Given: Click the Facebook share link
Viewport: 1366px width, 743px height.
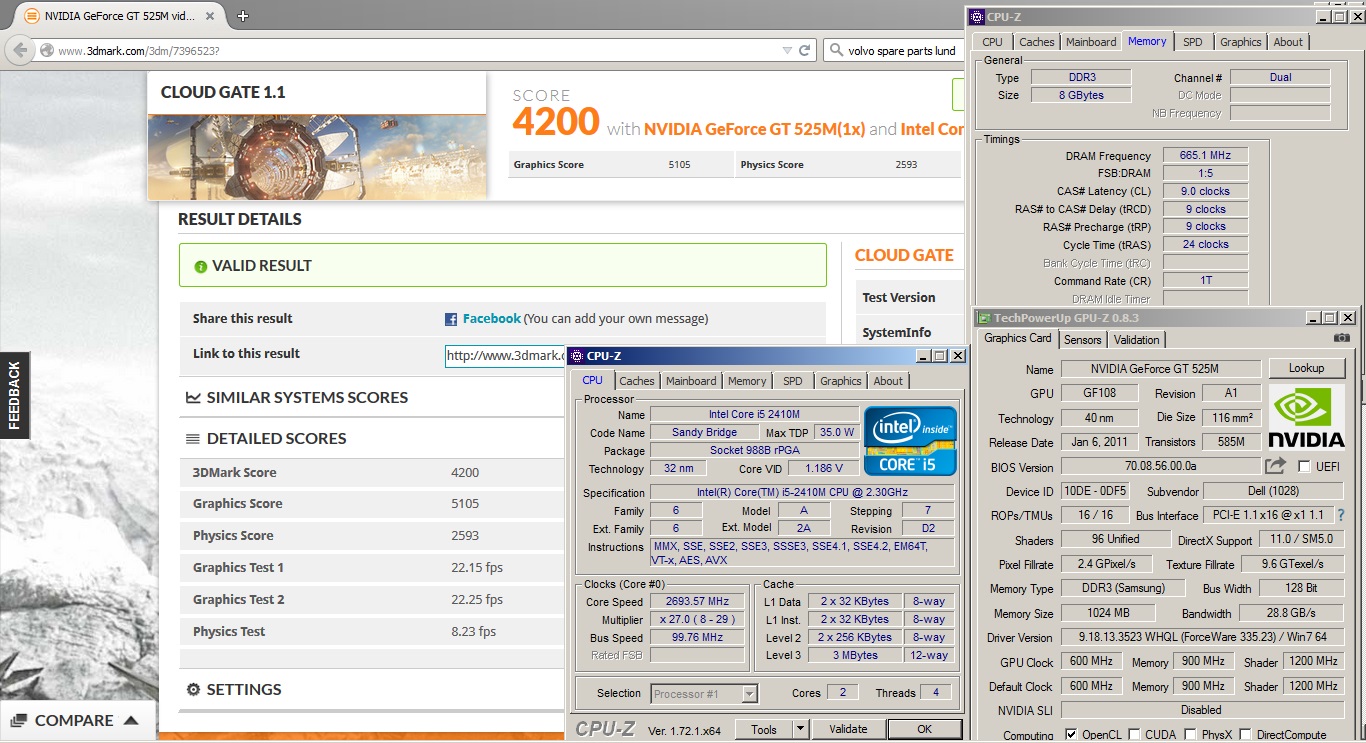Looking at the screenshot, I should click(491, 319).
